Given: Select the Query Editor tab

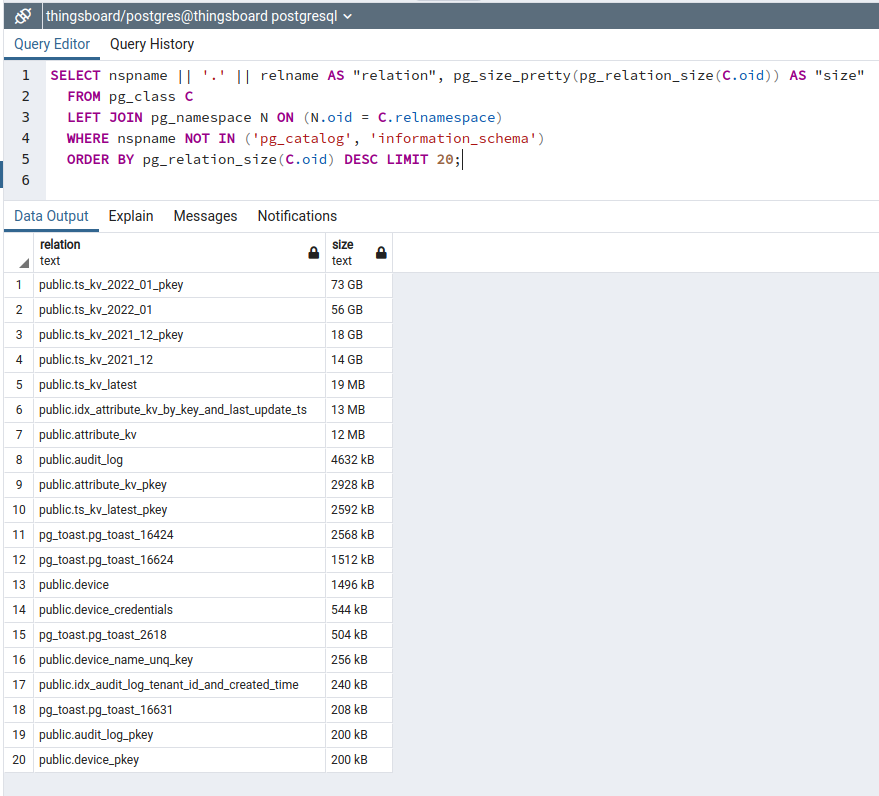Looking at the screenshot, I should pyautogui.click(x=52, y=44).
